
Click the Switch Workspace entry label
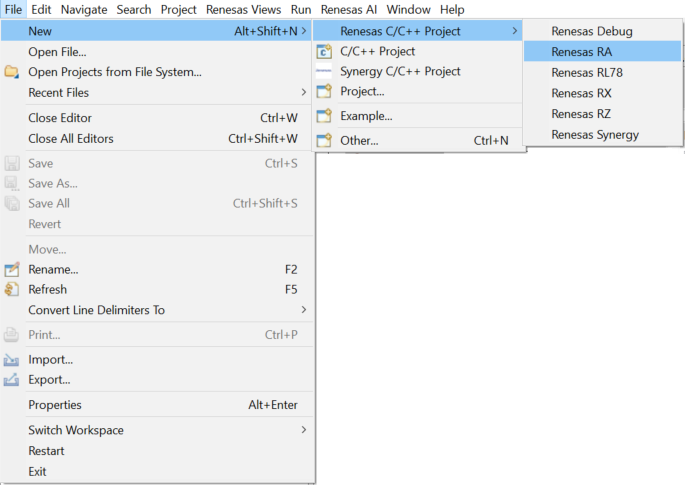(x=76, y=430)
